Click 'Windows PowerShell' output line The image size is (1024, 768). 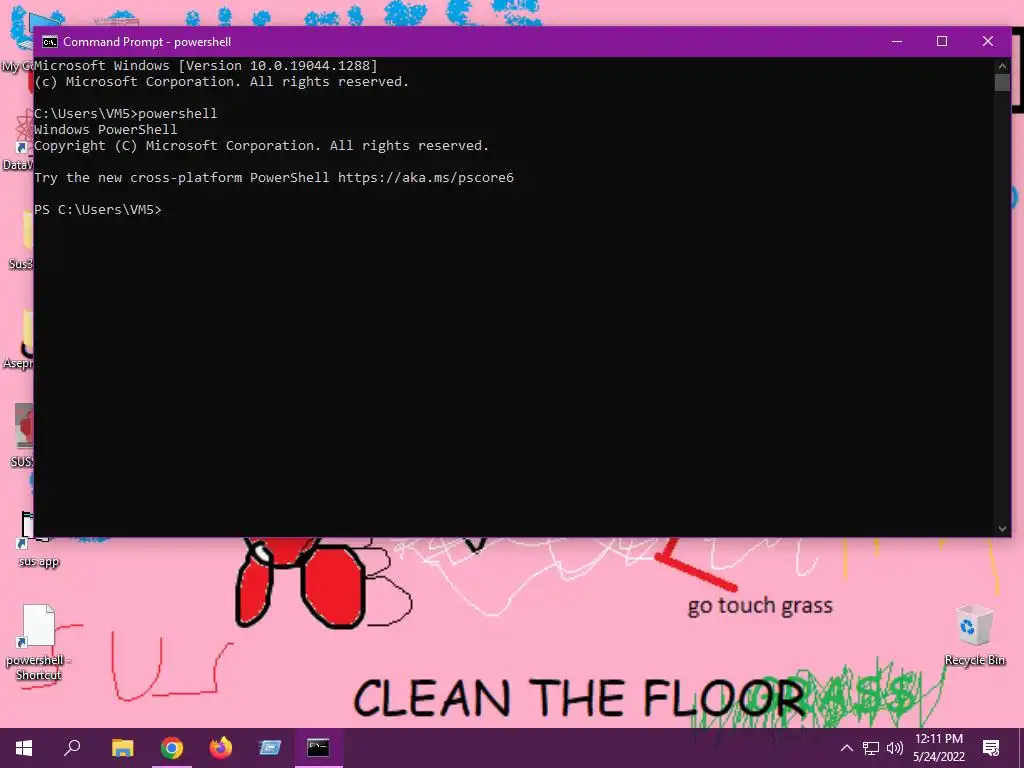[x=106, y=129]
